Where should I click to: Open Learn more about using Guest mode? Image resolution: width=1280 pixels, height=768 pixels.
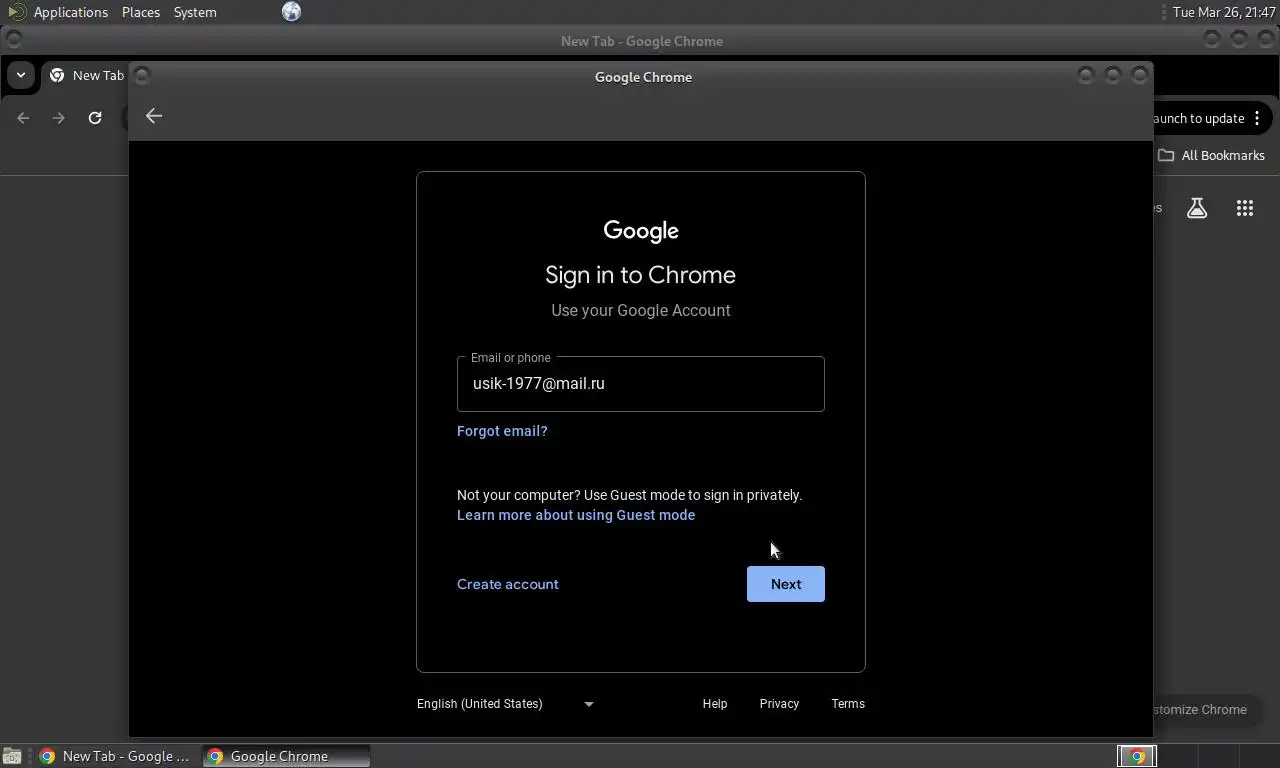tap(576, 515)
